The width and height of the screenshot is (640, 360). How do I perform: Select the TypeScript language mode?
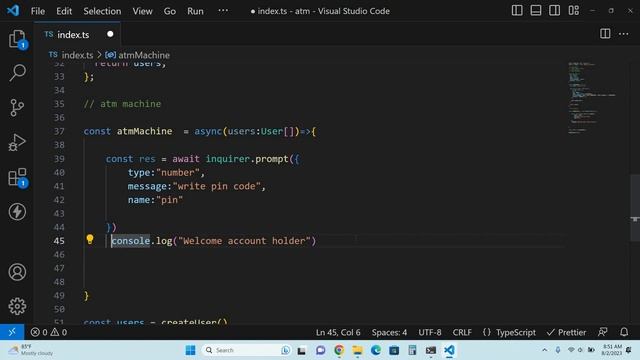[516, 332]
